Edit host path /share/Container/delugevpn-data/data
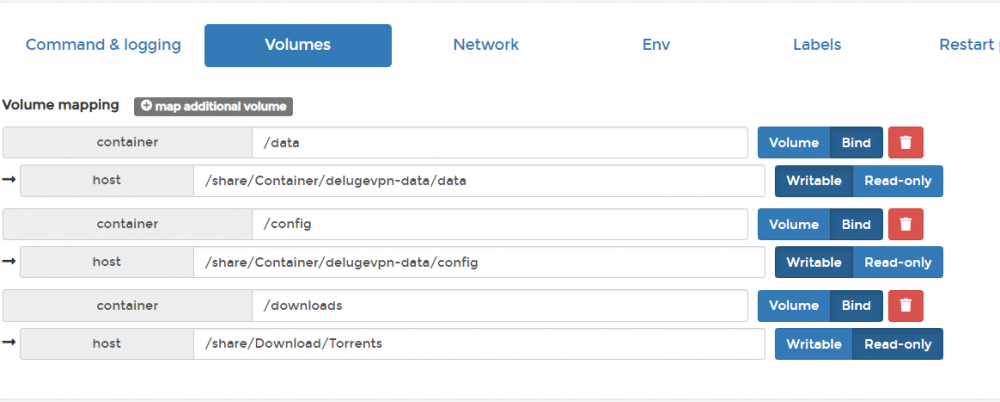The image size is (1000, 402). [x=479, y=181]
